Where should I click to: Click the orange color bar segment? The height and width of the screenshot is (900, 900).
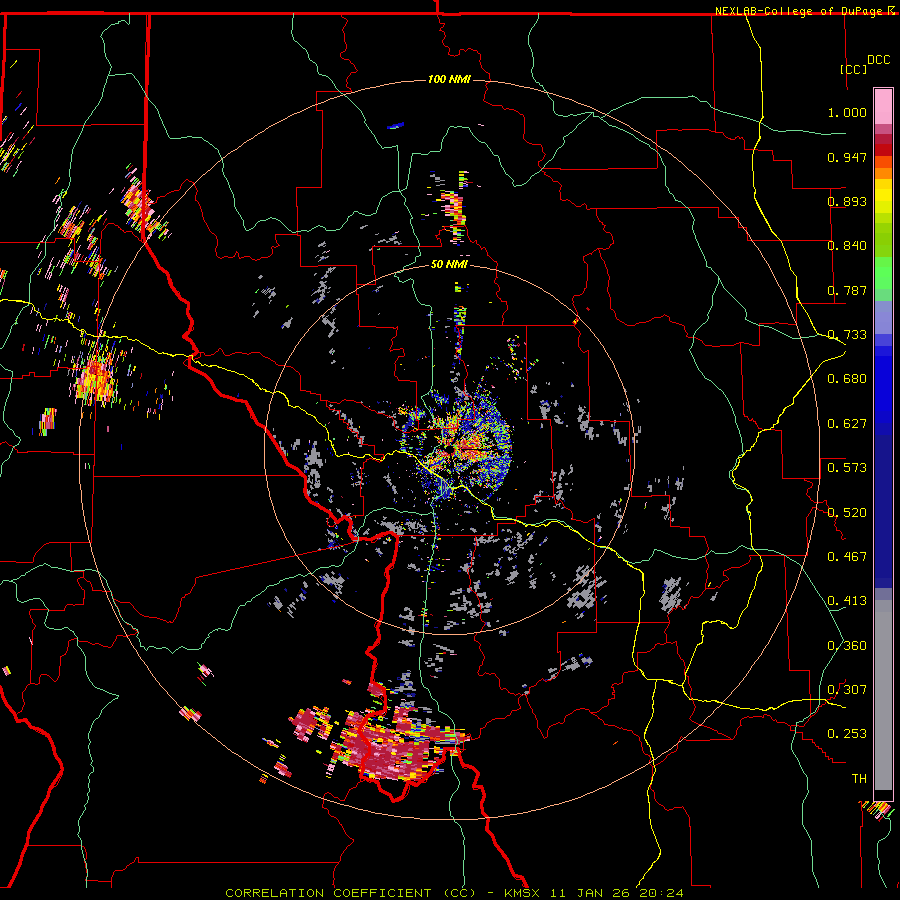tap(883, 173)
